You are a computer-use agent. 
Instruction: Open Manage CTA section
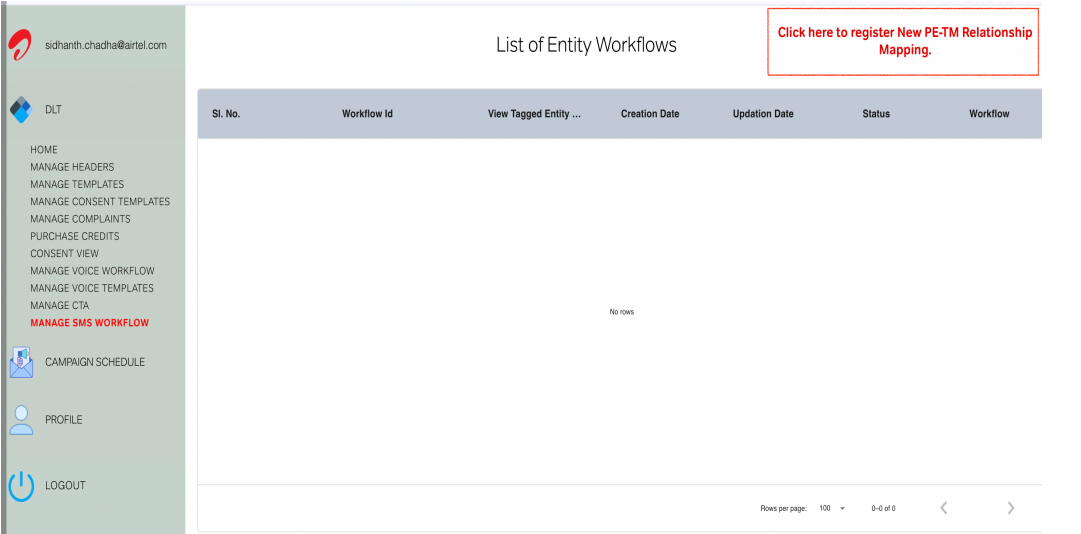point(59,305)
